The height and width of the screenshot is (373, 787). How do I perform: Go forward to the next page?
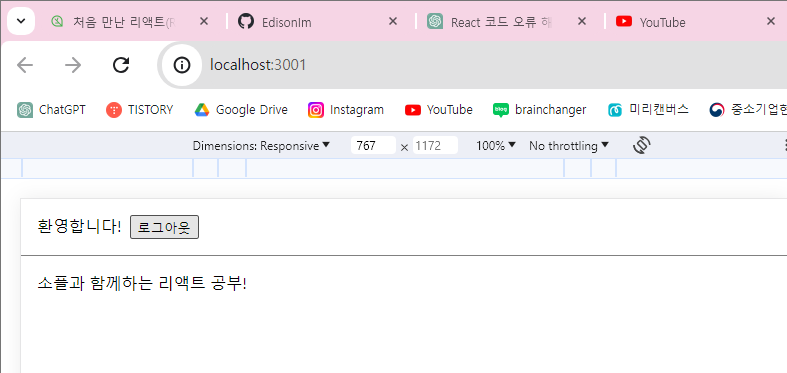[x=73, y=65]
